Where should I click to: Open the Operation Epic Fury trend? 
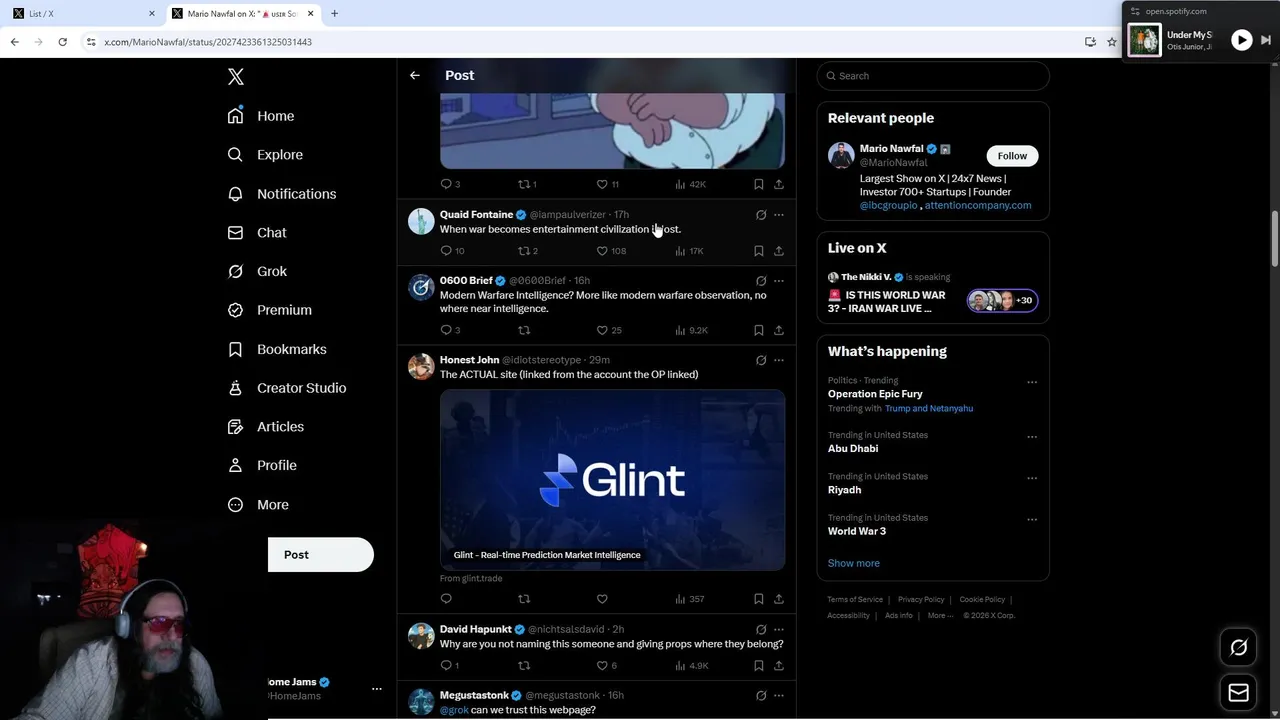tap(875, 394)
